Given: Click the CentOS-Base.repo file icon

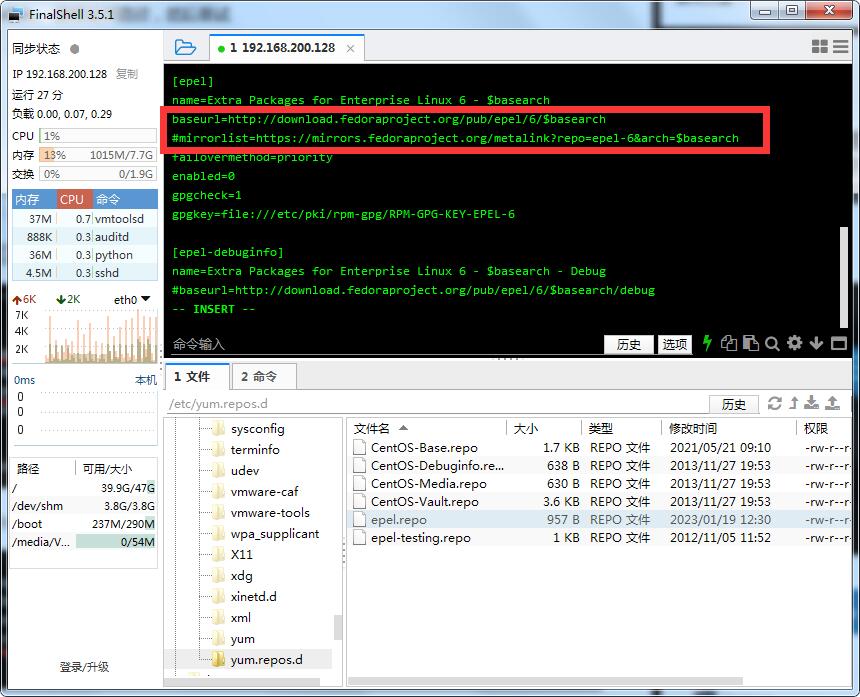Looking at the screenshot, I should (x=359, y=447).
